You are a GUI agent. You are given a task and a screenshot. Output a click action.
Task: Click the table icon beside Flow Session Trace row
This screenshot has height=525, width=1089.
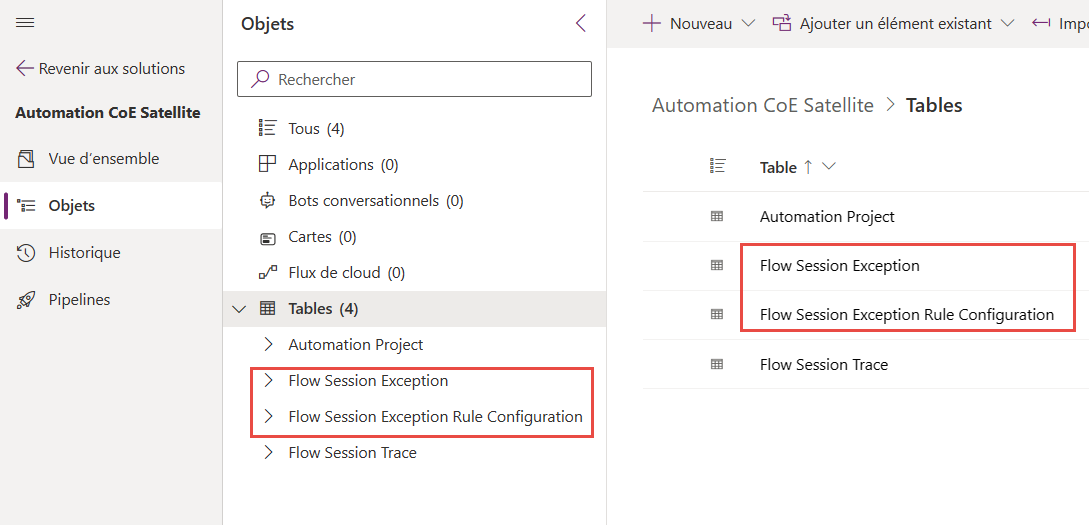coord(716,364)
